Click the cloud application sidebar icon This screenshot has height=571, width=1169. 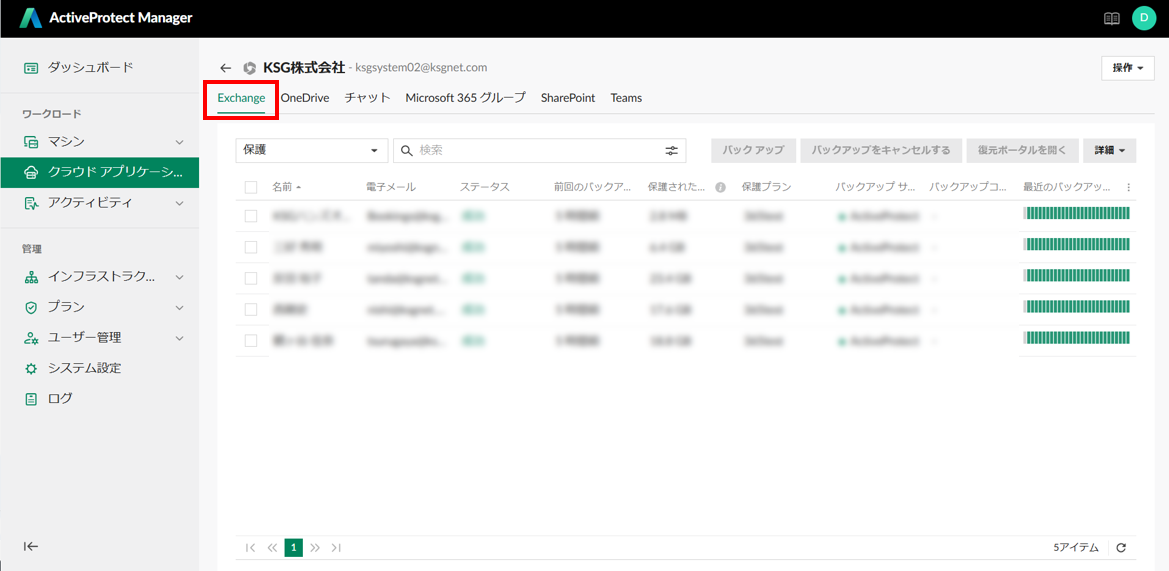[x=31, y=172]
